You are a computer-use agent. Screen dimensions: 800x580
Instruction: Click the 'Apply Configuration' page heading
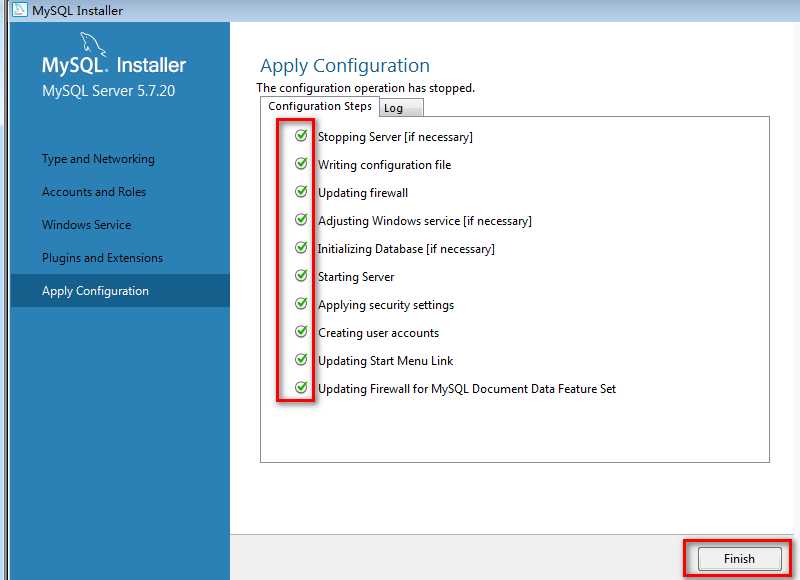pos(345,66)
